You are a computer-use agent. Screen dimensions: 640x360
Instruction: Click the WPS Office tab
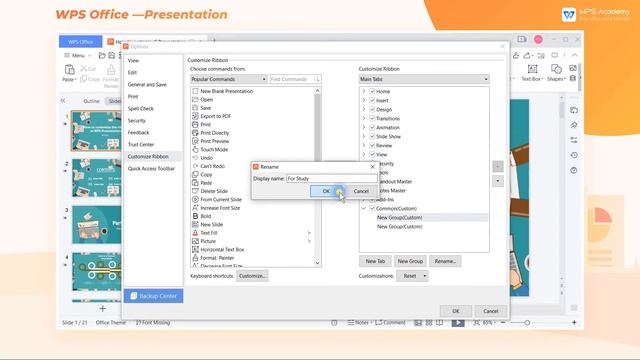tap(80, 42)
